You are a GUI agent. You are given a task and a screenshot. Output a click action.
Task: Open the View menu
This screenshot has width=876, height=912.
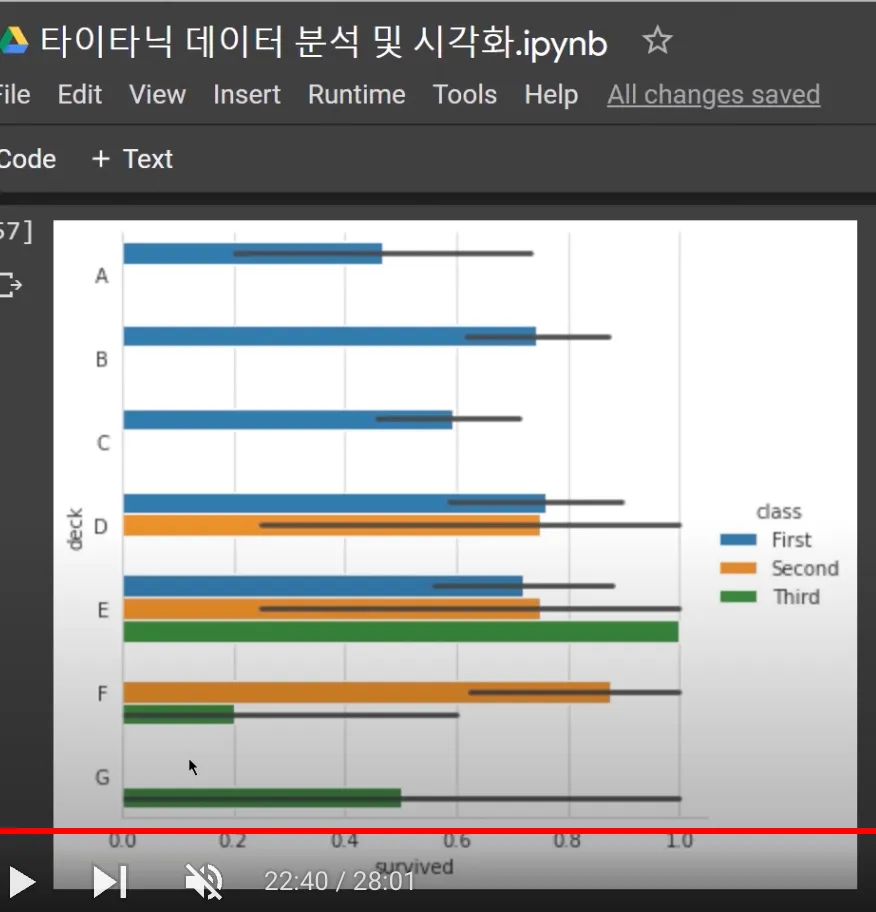coord(157,94)
